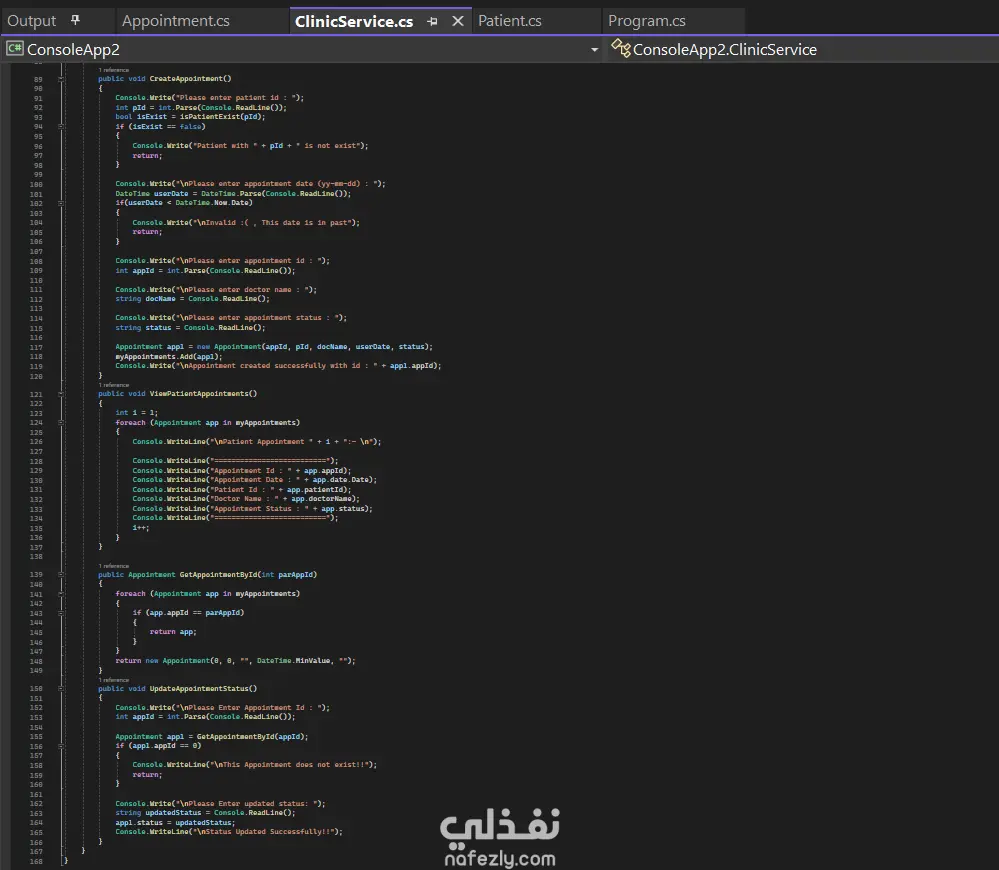This screenshot has height=870, width=999.
Task: Click the UpdateAppointmentStatus method name
Action: [x=199, y=688]
